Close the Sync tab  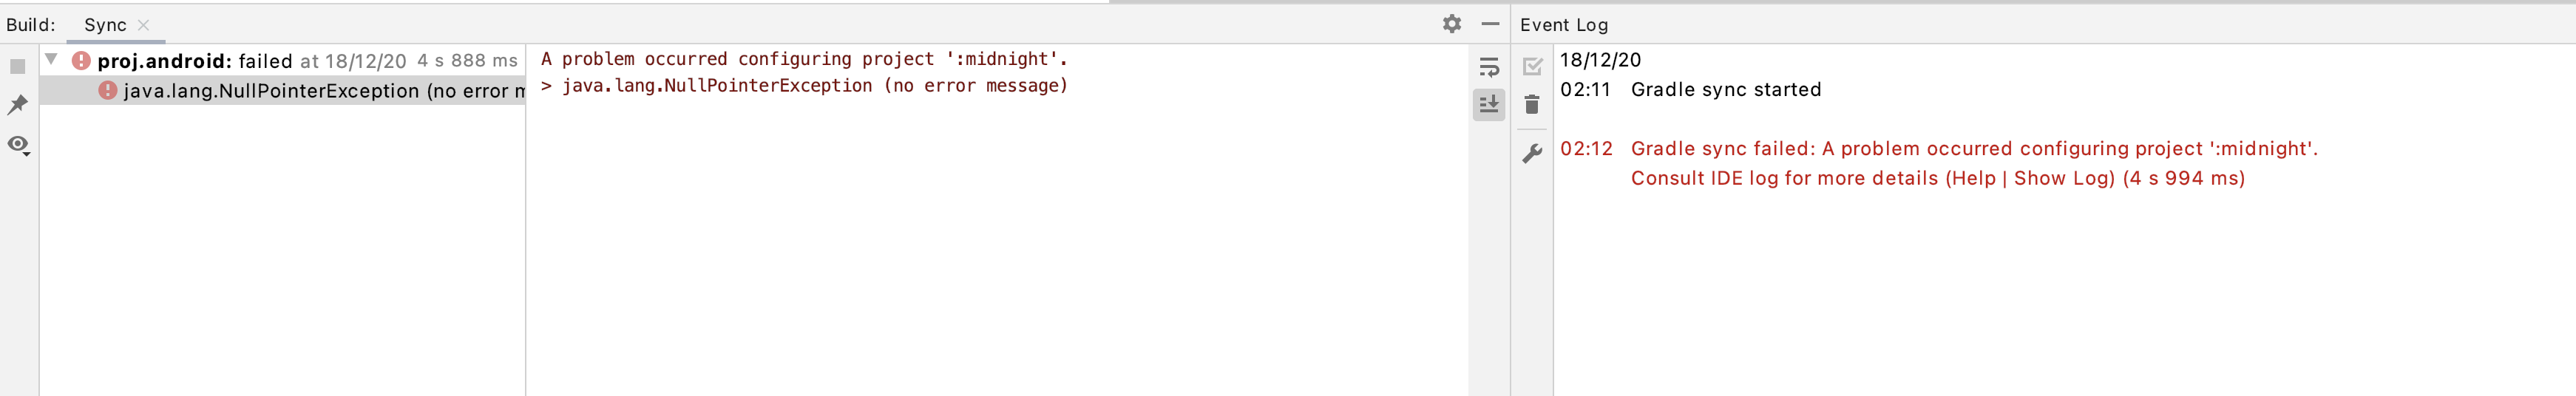pyautogui.click(x=143, y=25)
